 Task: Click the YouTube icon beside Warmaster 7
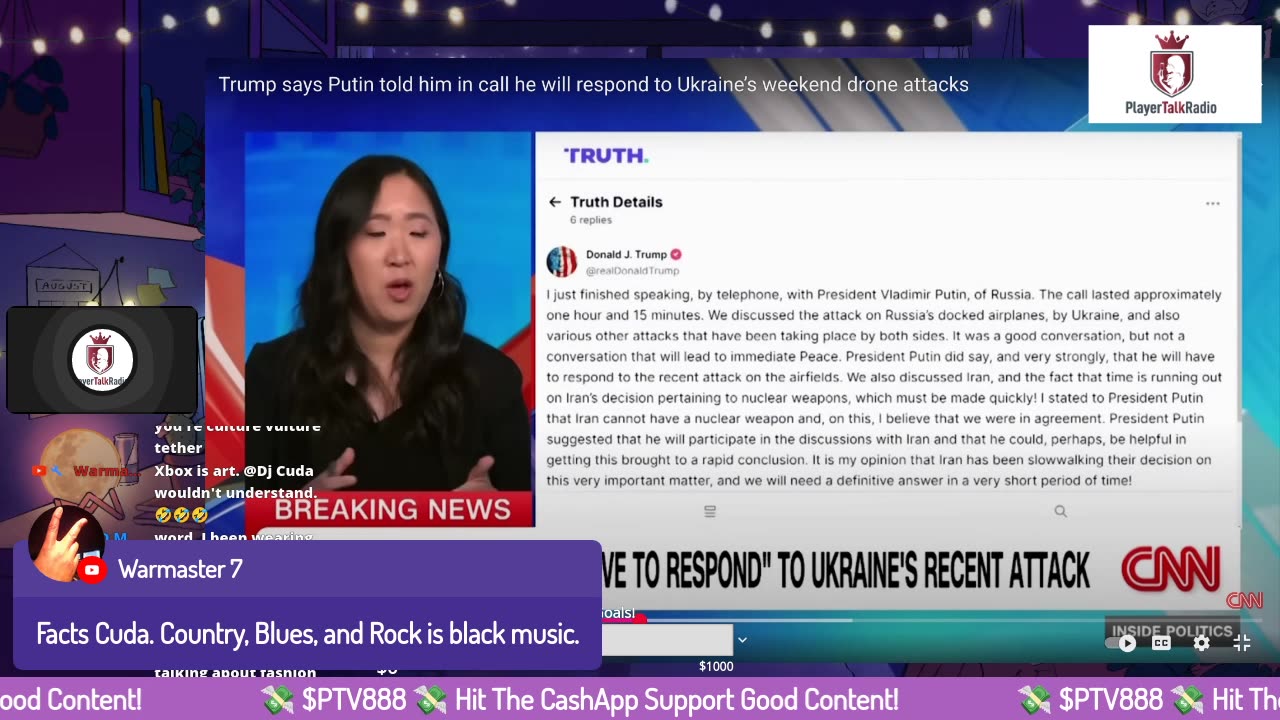pos(92,570)
